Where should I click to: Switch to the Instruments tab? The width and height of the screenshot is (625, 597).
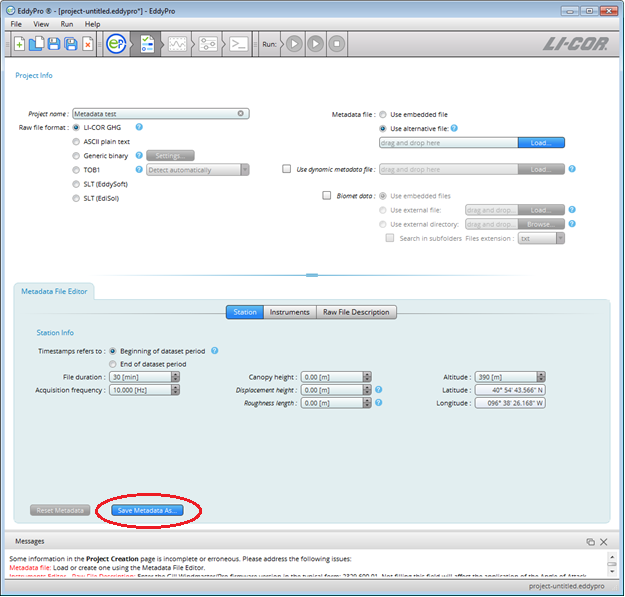[289, 312]
